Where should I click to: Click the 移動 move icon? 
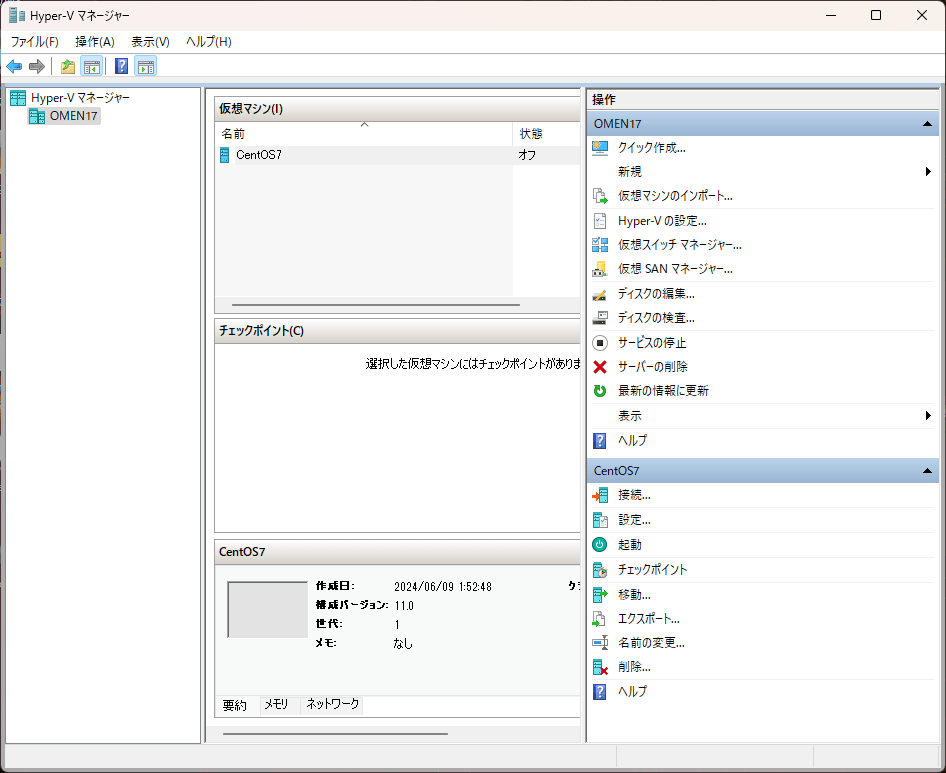point(600,595)
